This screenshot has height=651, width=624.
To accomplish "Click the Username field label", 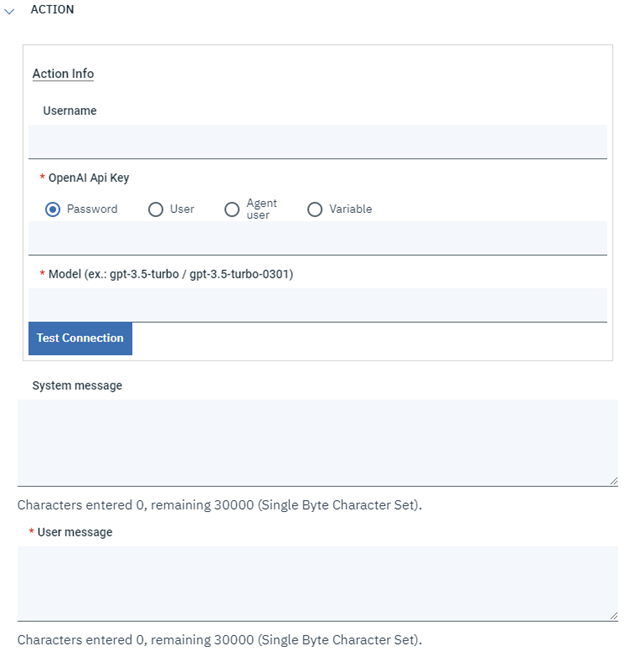I will [x=70, y=111].
